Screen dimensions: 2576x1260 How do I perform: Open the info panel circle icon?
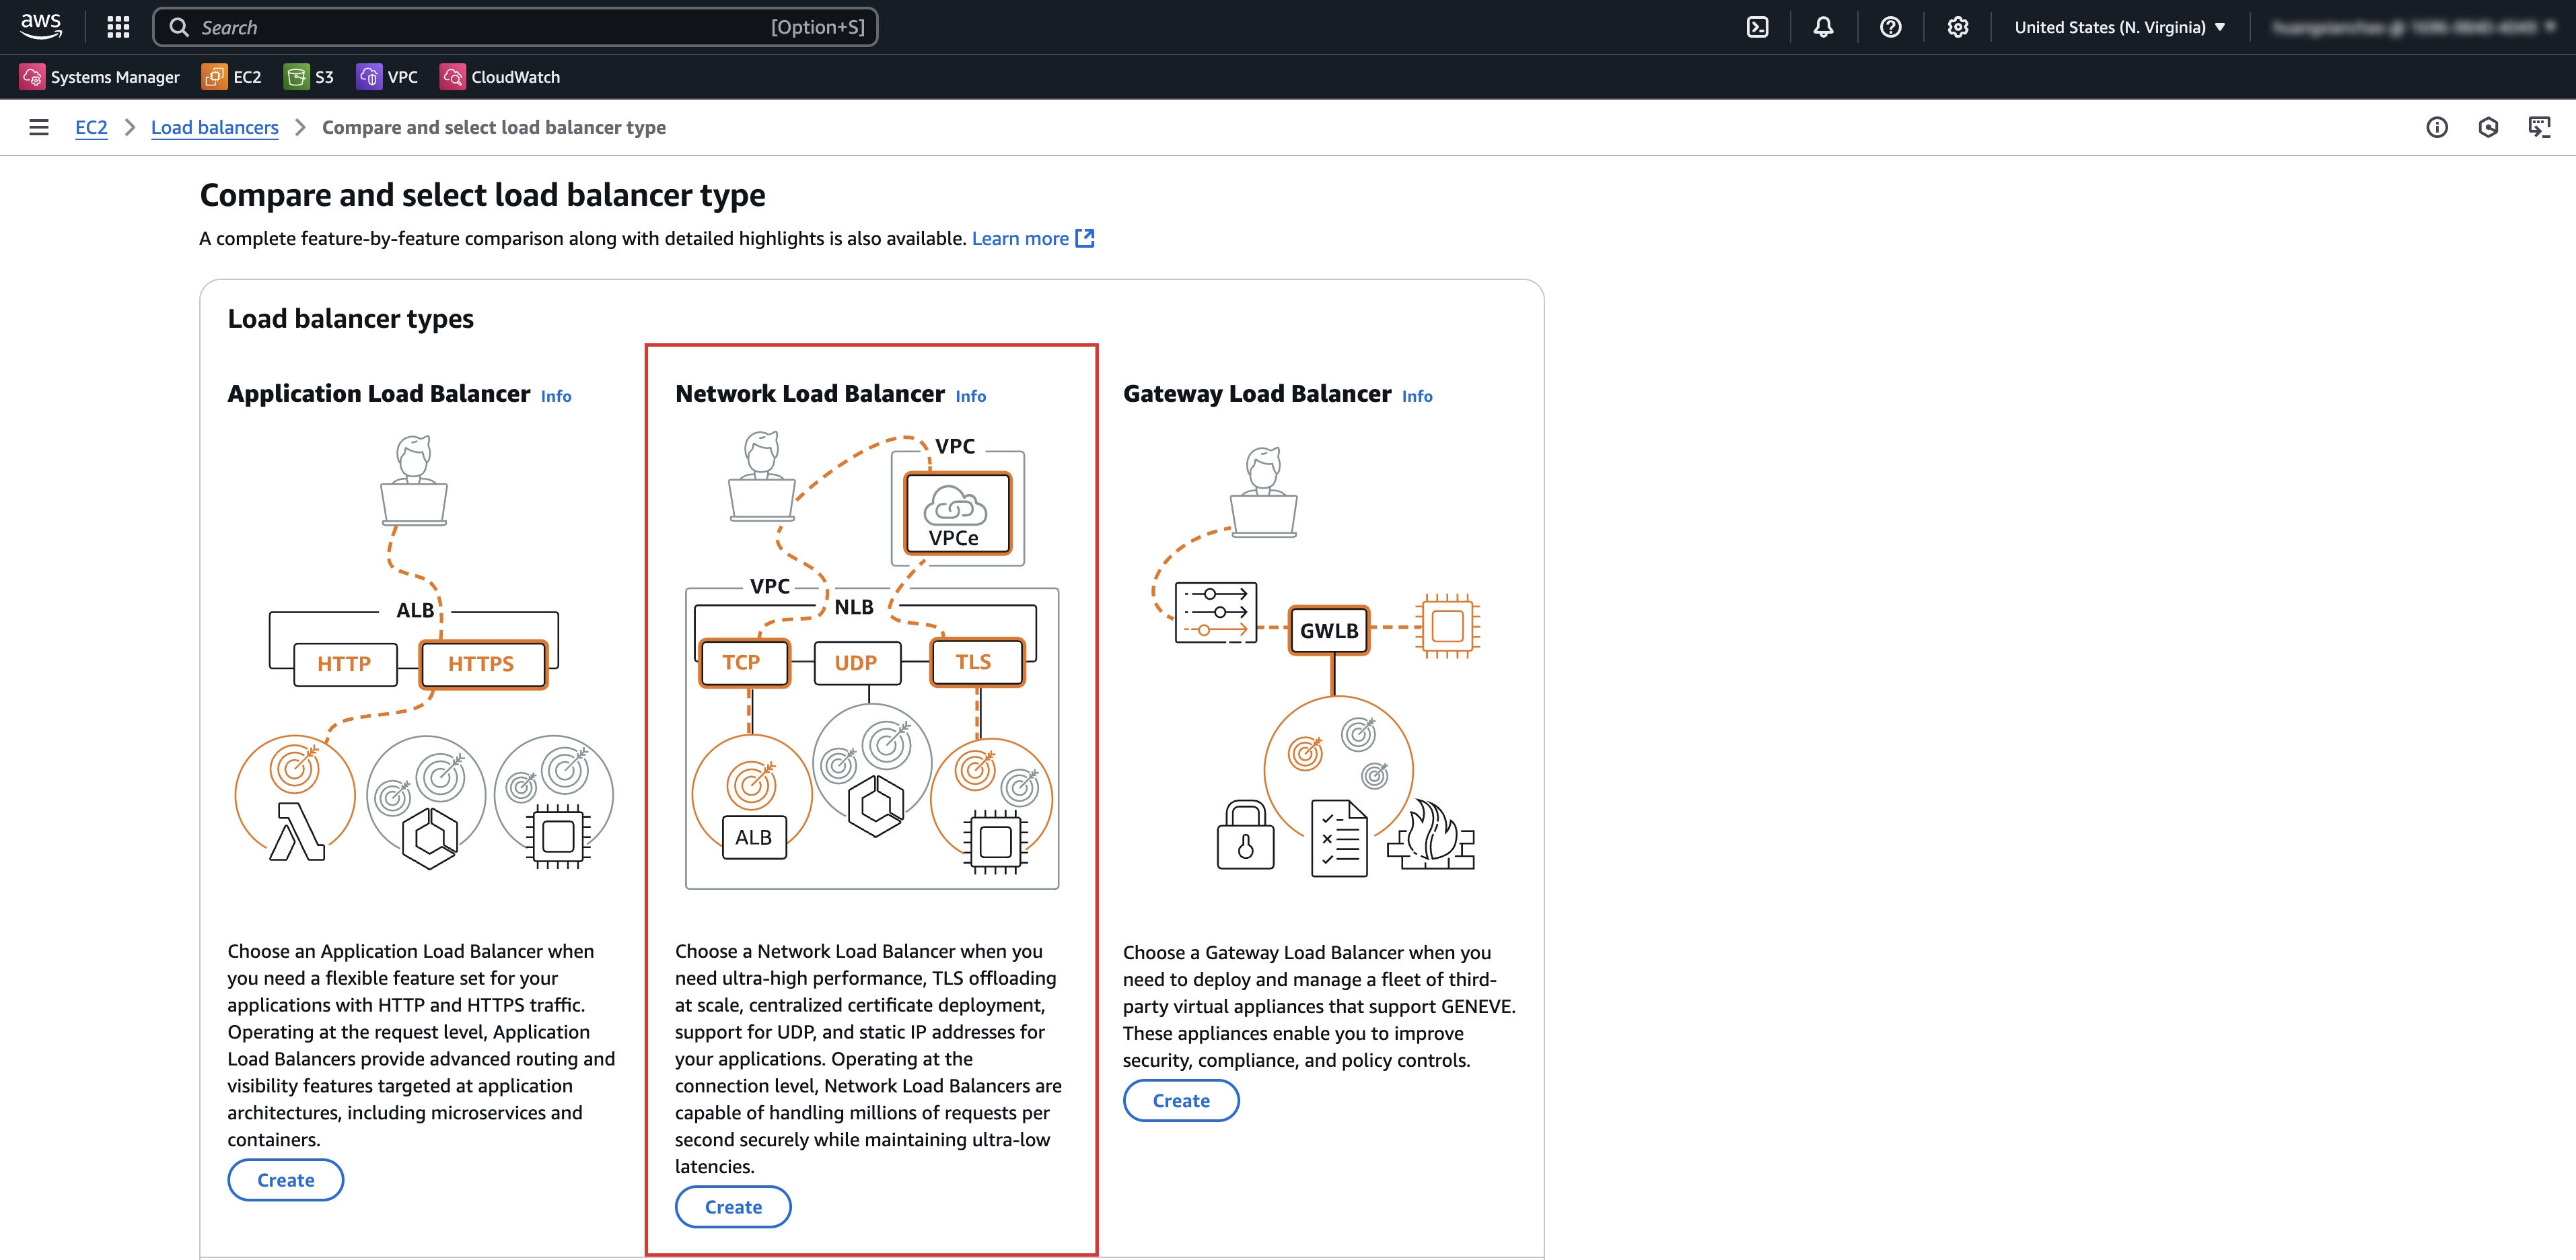point(2436,127)
